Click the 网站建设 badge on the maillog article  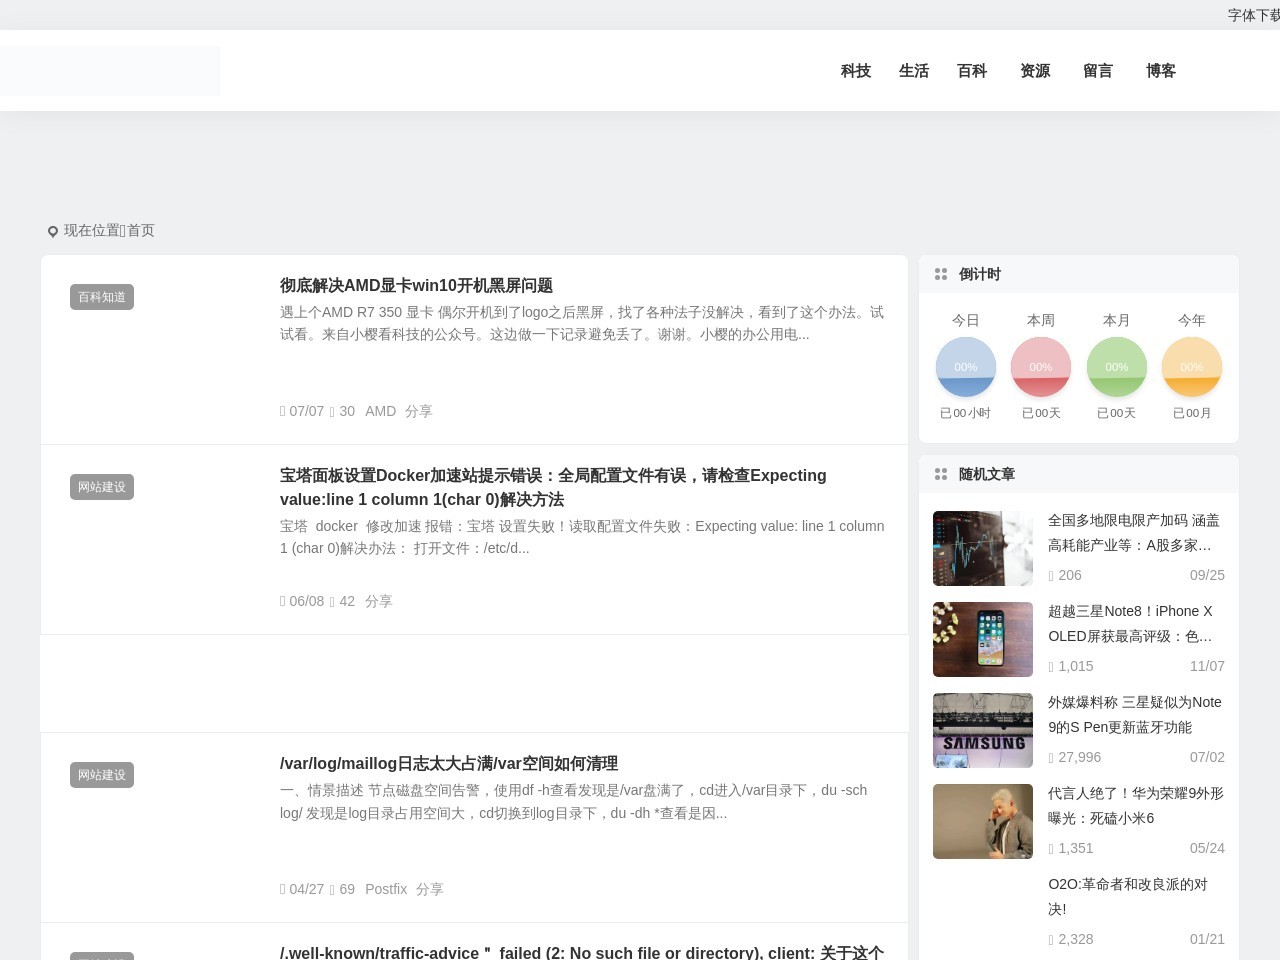pos(102,775)
